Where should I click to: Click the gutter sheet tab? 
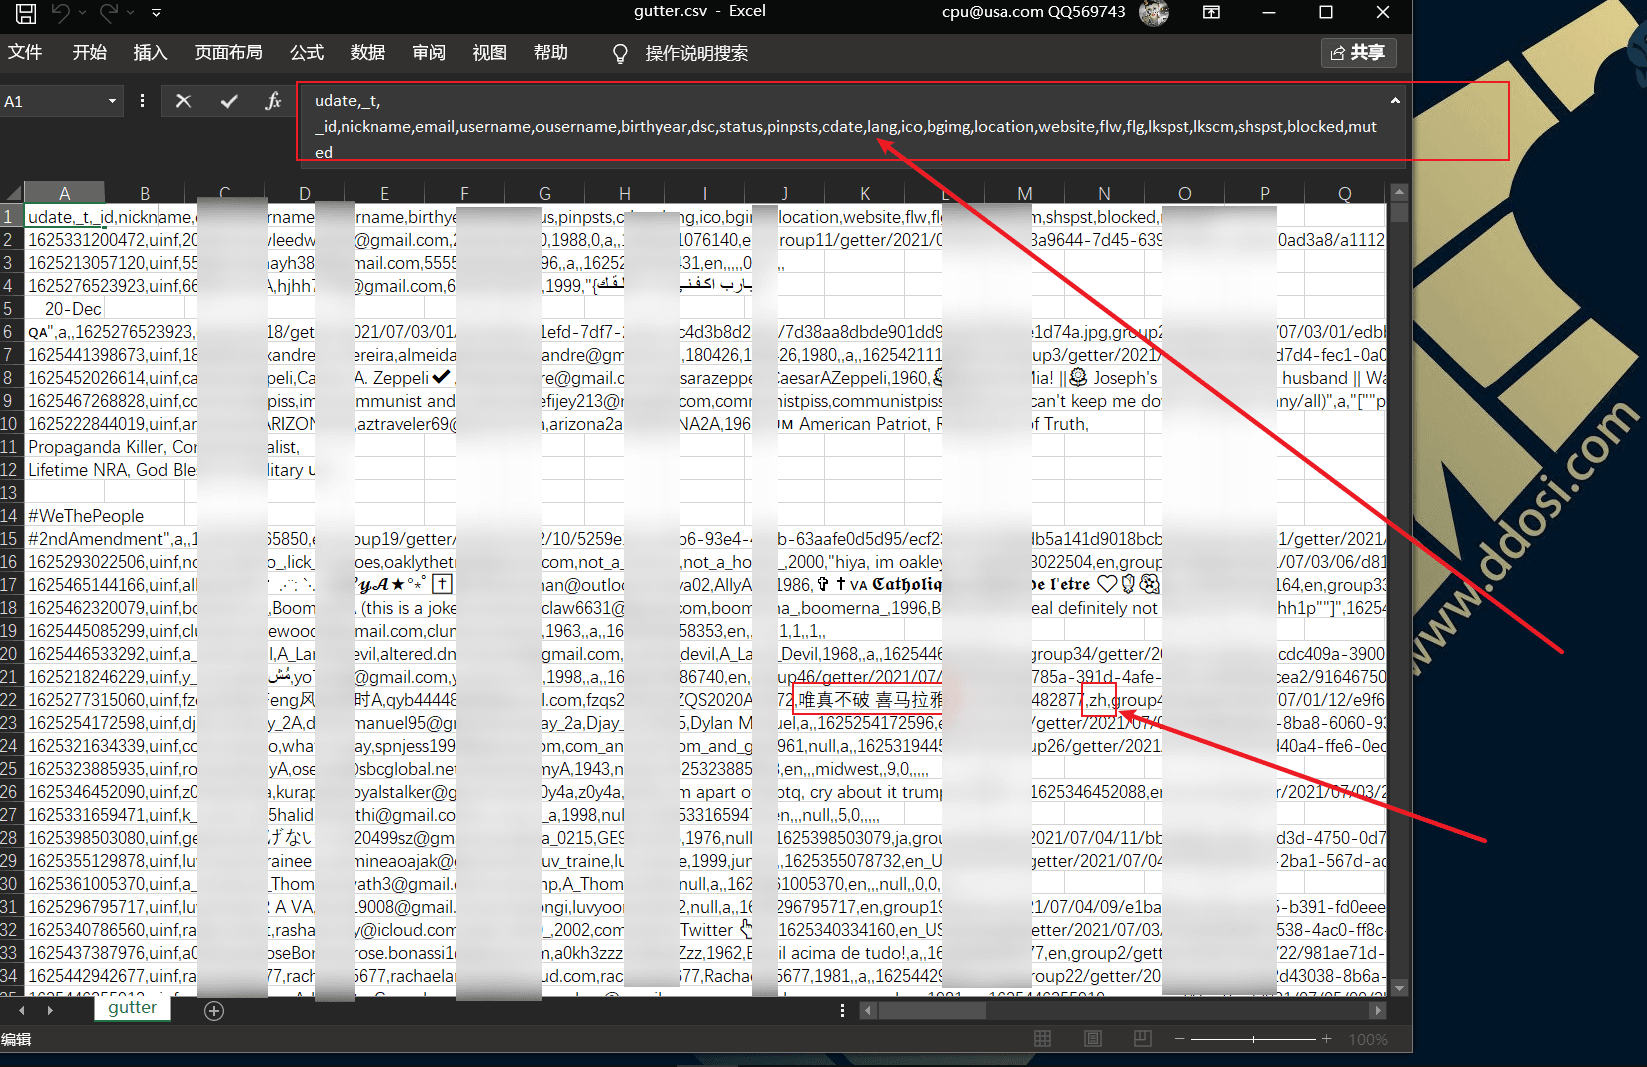click(x=132, y=1008)
